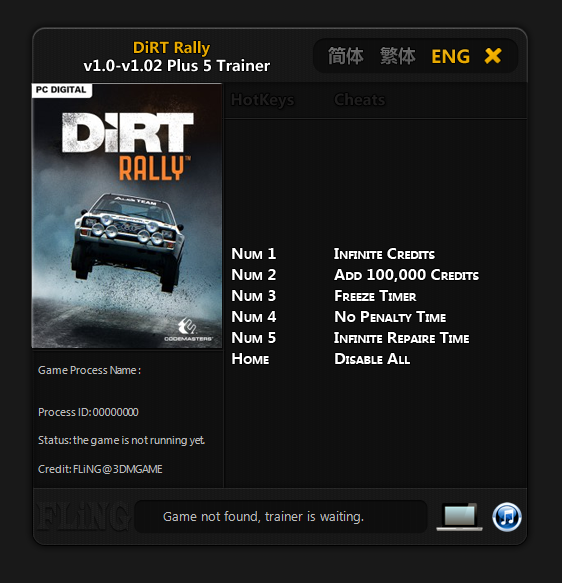This screenshot has height=583, width=562.
Task: Click the Num 2 hotkey label
Action: click(x=253, y=275)
